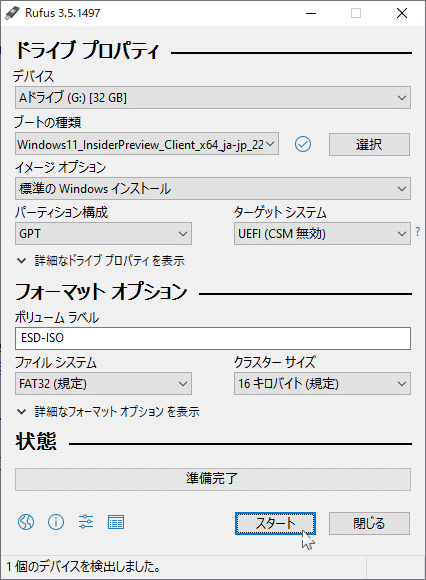The height and width of the screenshot is (580, 426).
Task: Click the スタート button
Action: coord(275,523)
